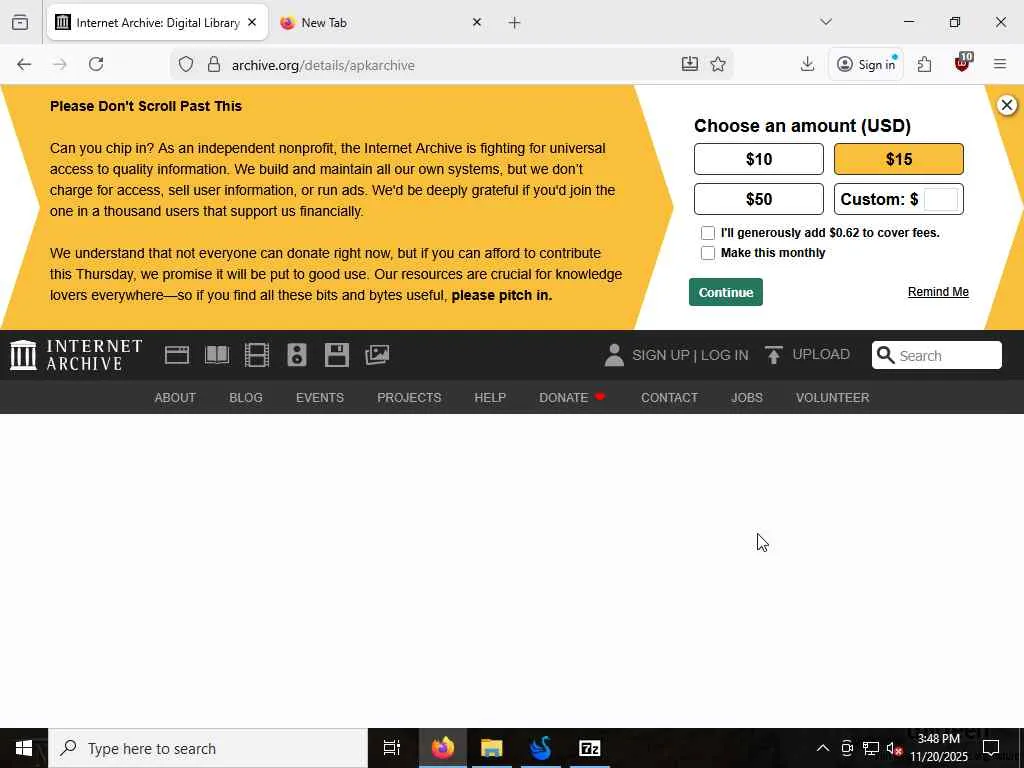This screenshot has width=1024, height=768.
Task: Open the PROJECTS menu item
Action: coord(409,398)
